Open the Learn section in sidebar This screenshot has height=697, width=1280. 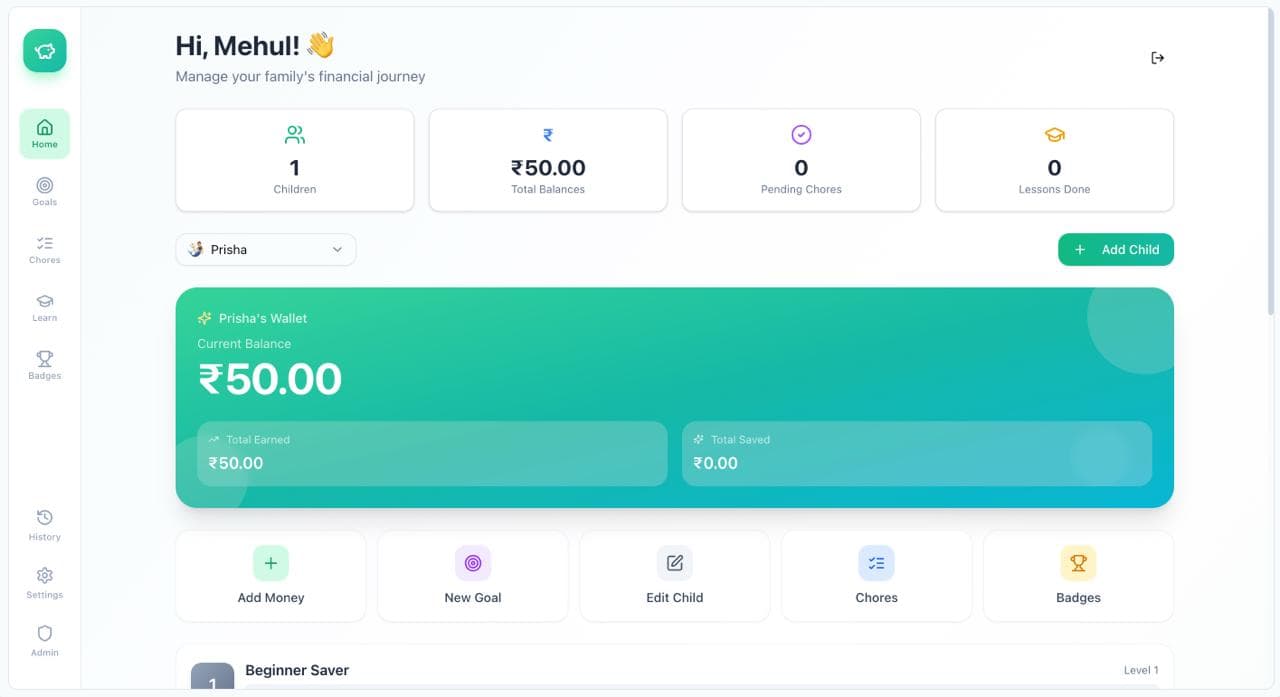[45, 307]
